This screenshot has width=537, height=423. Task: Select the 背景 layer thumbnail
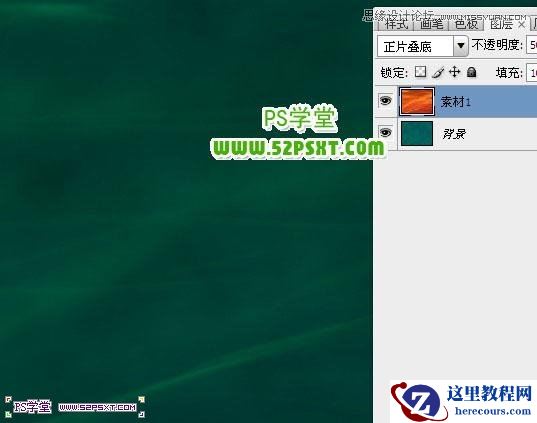pyautogui.click(x=417, y=133)
